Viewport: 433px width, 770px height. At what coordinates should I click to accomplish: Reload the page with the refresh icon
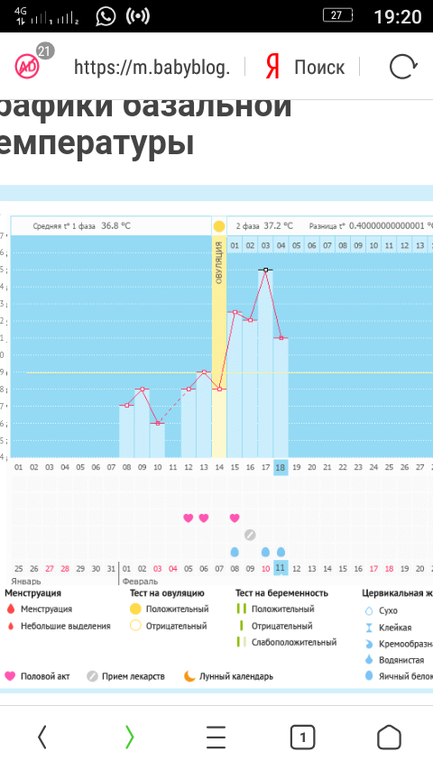[x=403, y=66]
